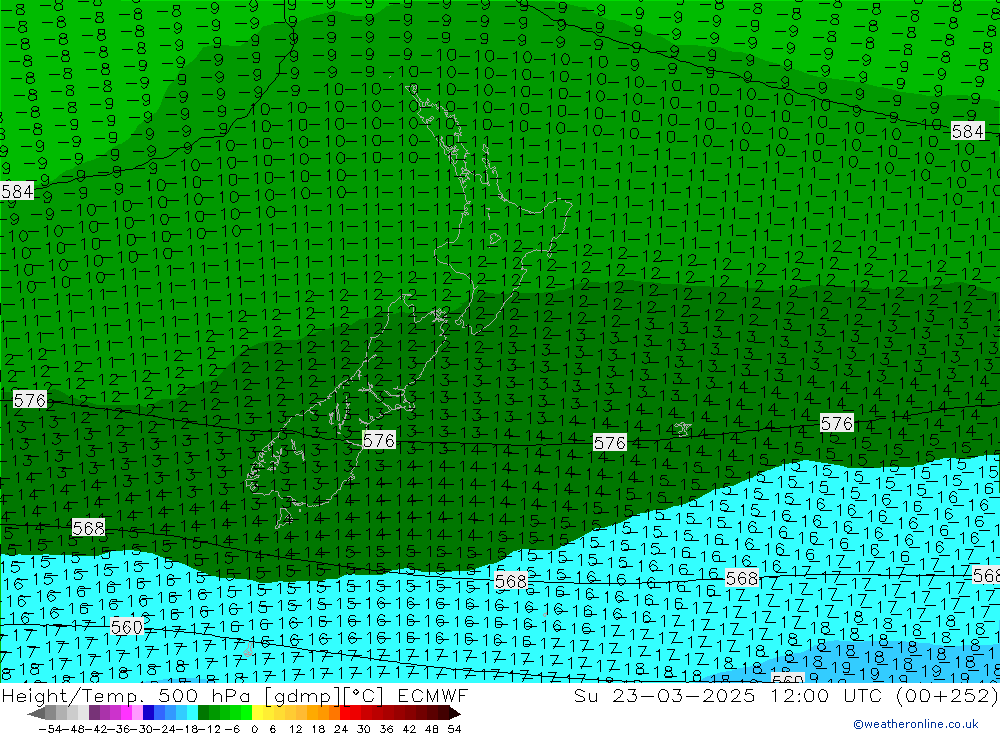Pick the cyan swatch above -18 in legend
The width and height of the screenshot is (1000, 733).
192,713
